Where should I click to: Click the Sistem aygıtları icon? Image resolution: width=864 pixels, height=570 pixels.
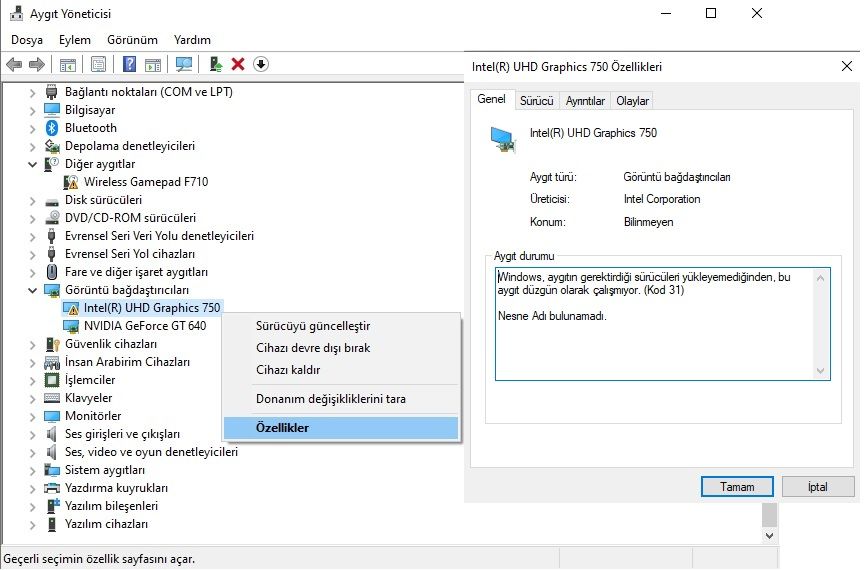coord(52,470)
